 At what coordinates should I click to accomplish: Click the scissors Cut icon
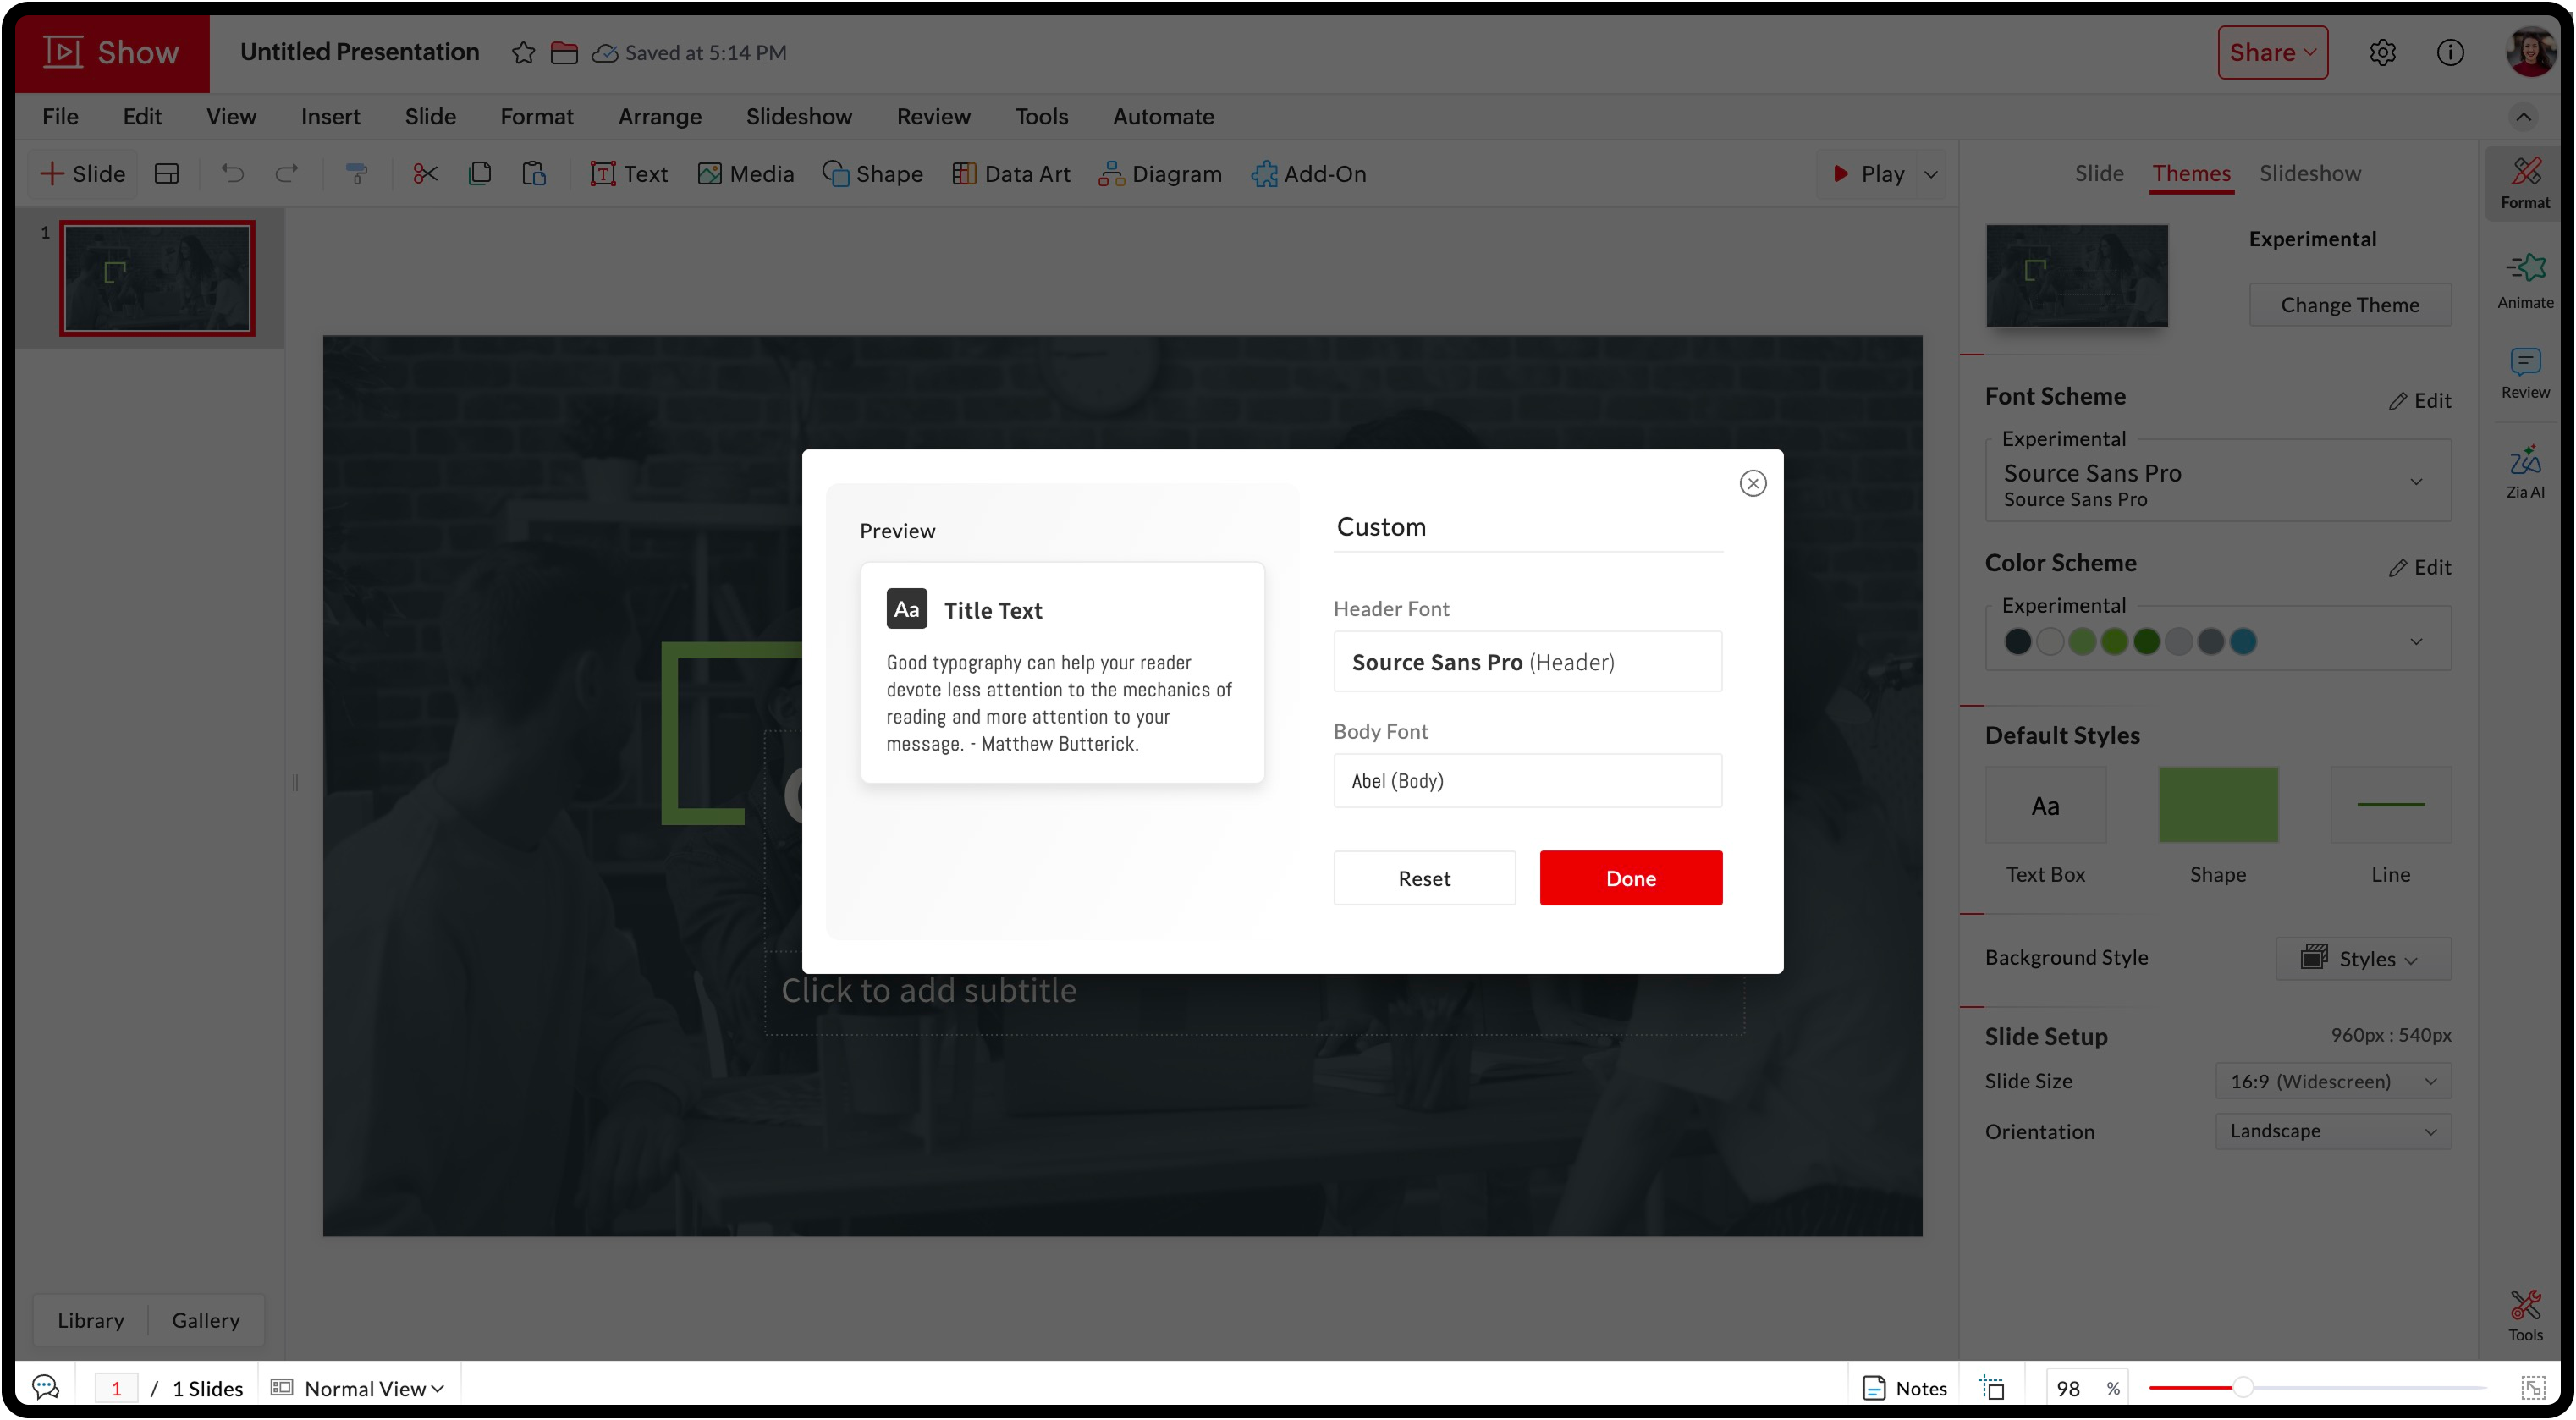click(x=425, y=174)
